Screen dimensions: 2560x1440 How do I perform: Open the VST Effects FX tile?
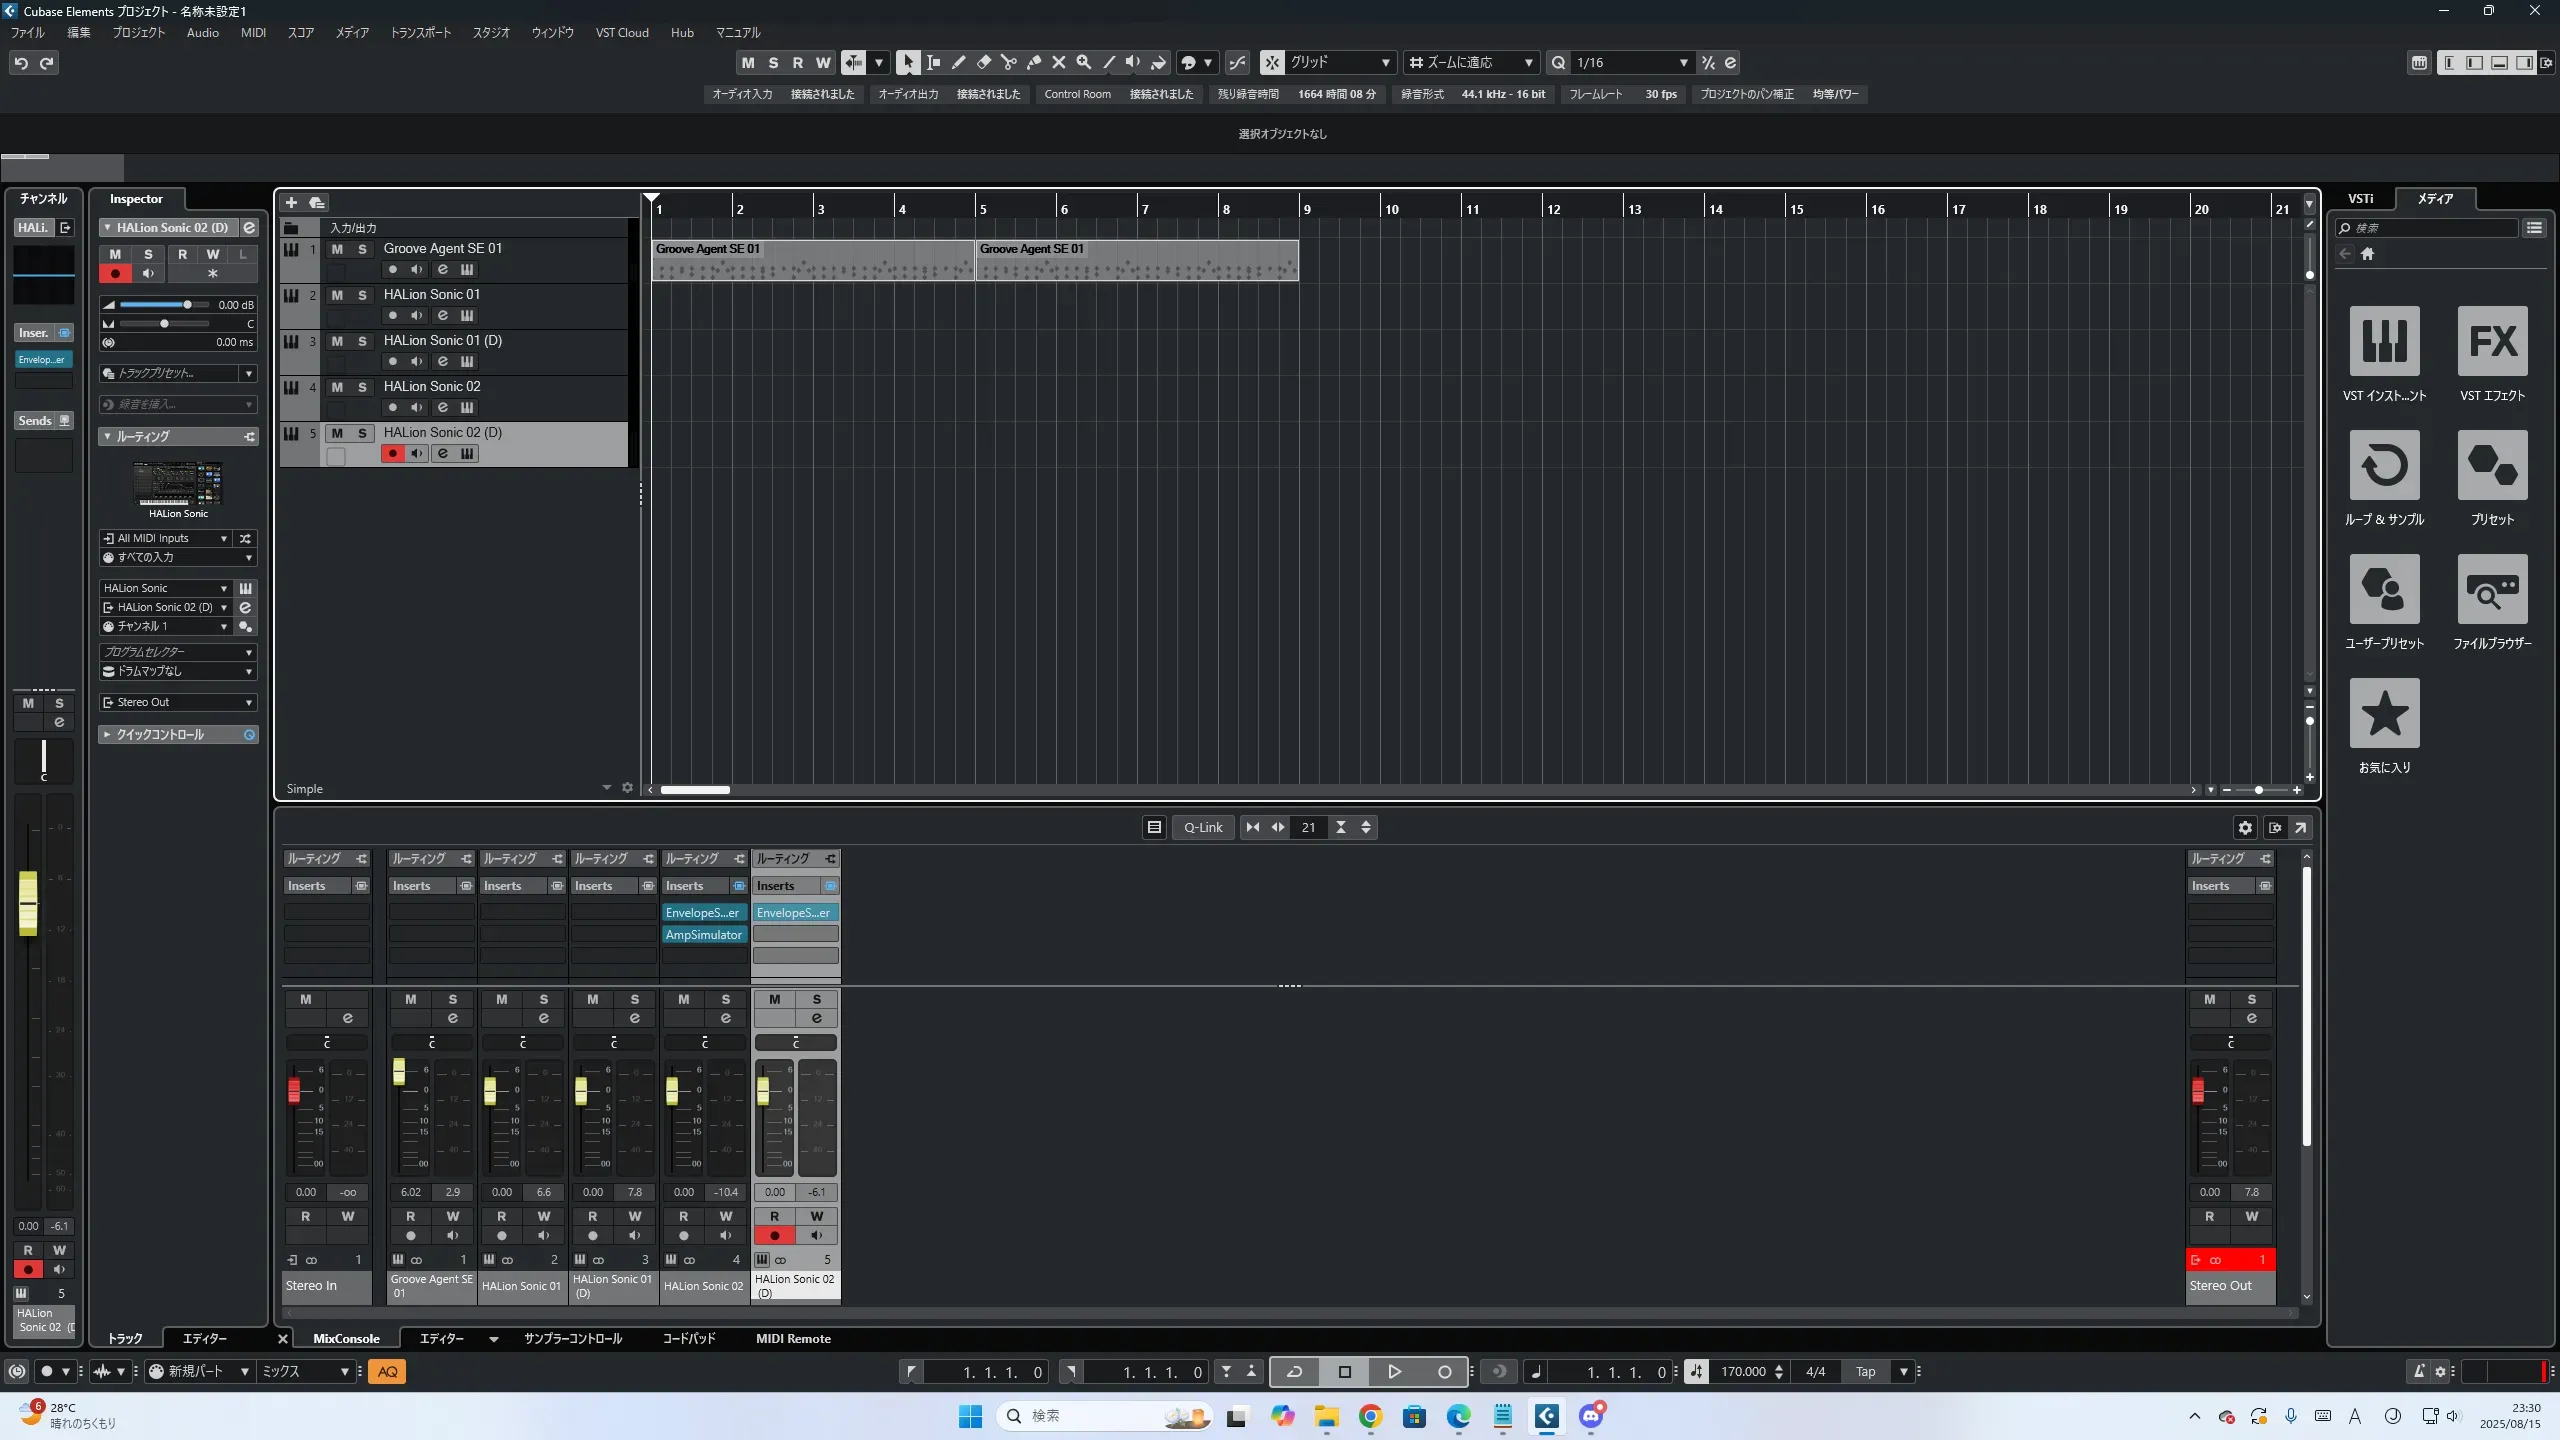click(x=2492, y=341)
